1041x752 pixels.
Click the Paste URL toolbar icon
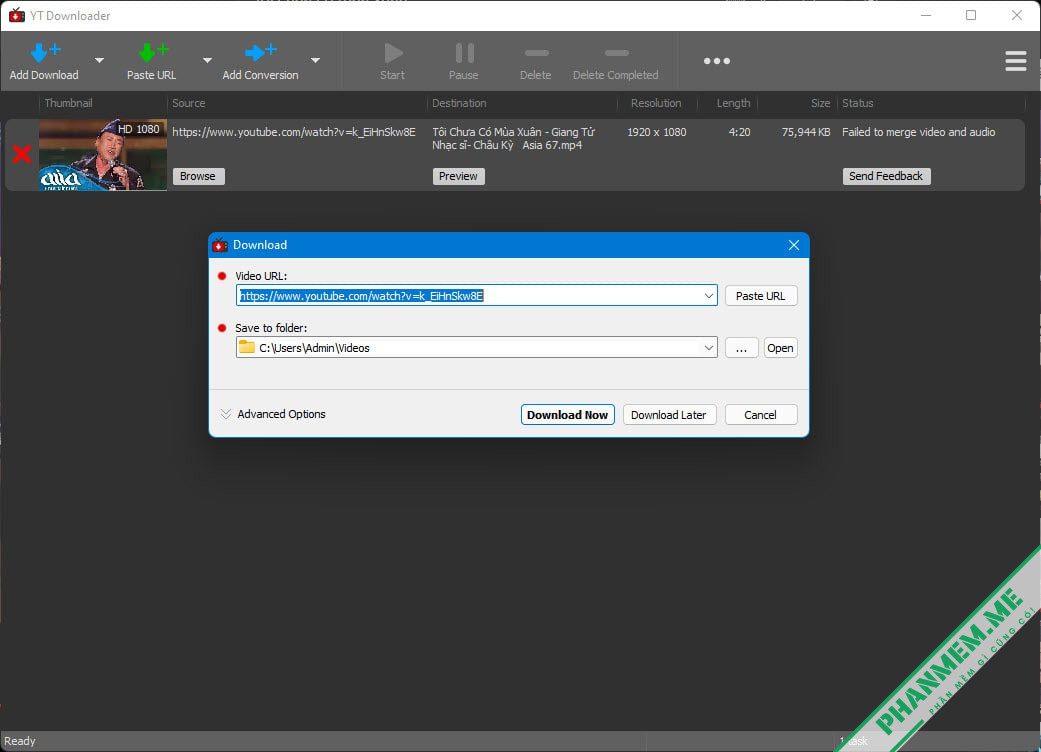coord(153,52)
